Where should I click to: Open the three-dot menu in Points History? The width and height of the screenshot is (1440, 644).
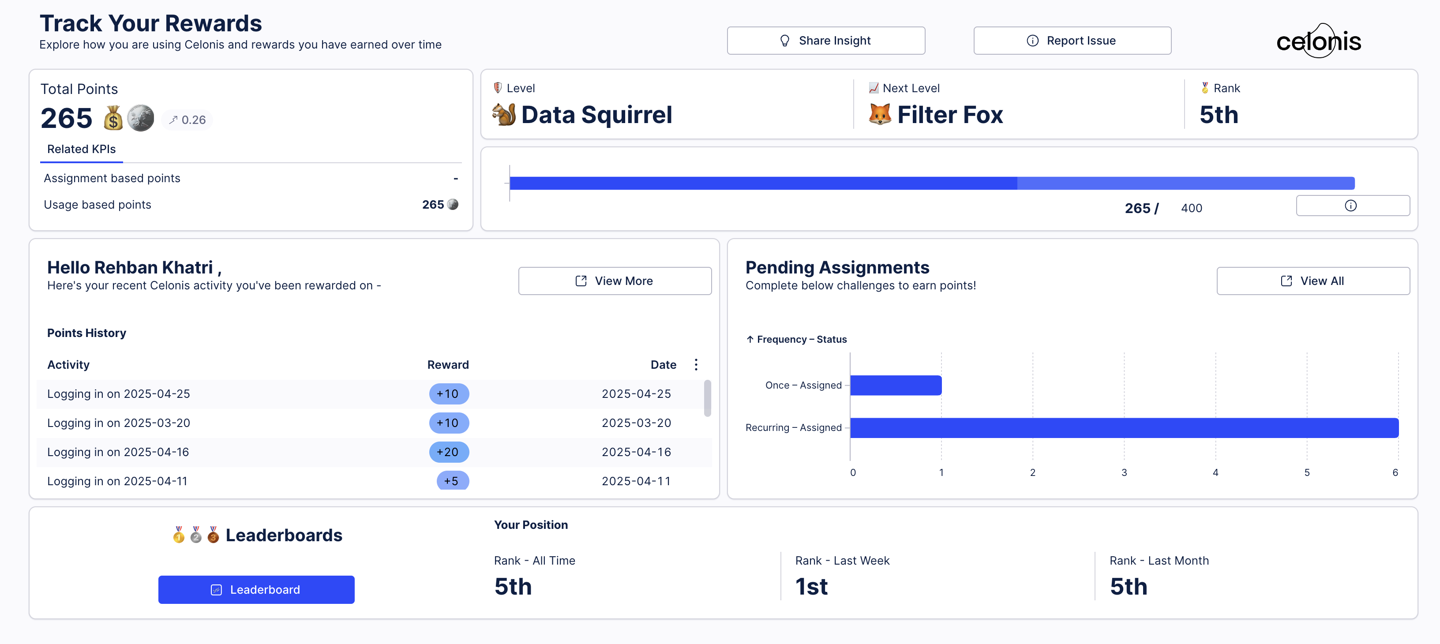click(x=696, y=365)
